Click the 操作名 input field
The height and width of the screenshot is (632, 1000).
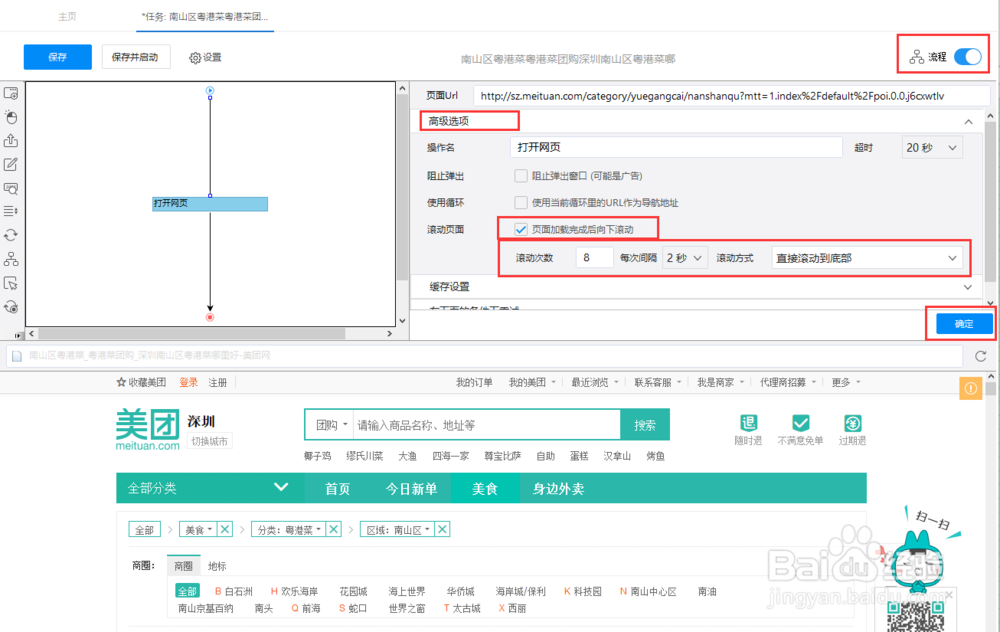676,147
